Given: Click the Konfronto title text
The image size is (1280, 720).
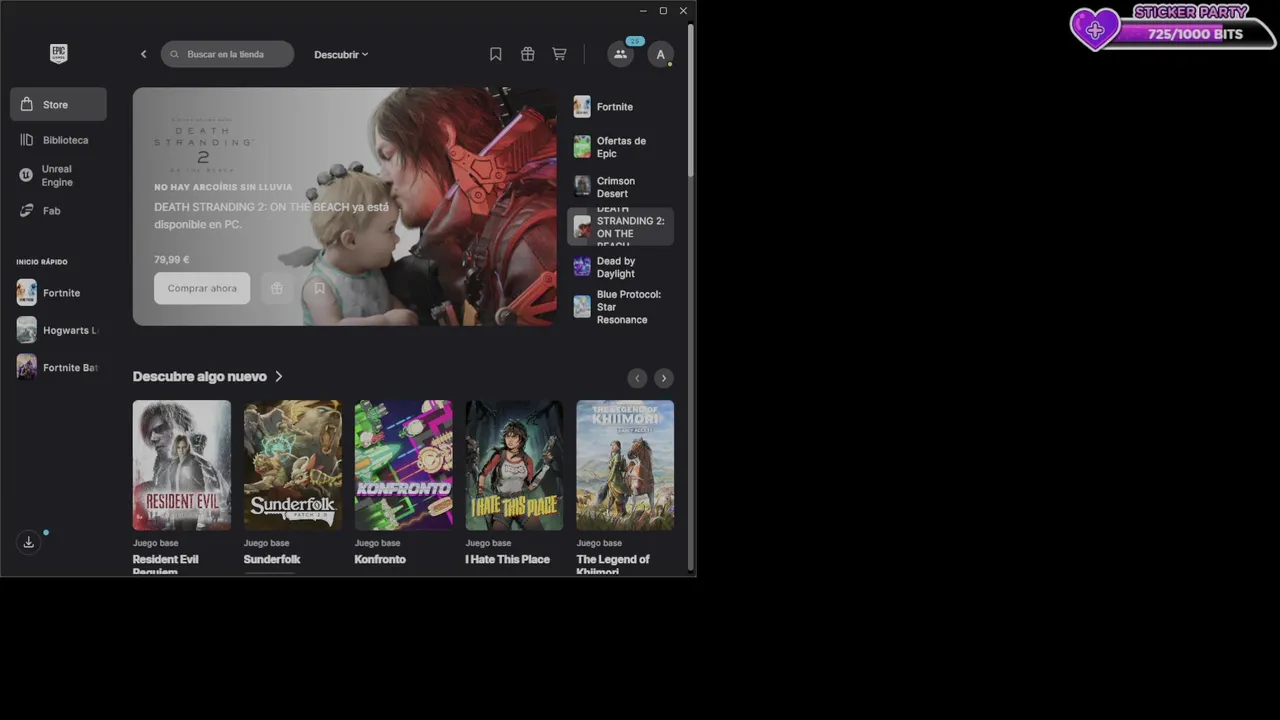Looking at the screenshot, I should 380,559.
